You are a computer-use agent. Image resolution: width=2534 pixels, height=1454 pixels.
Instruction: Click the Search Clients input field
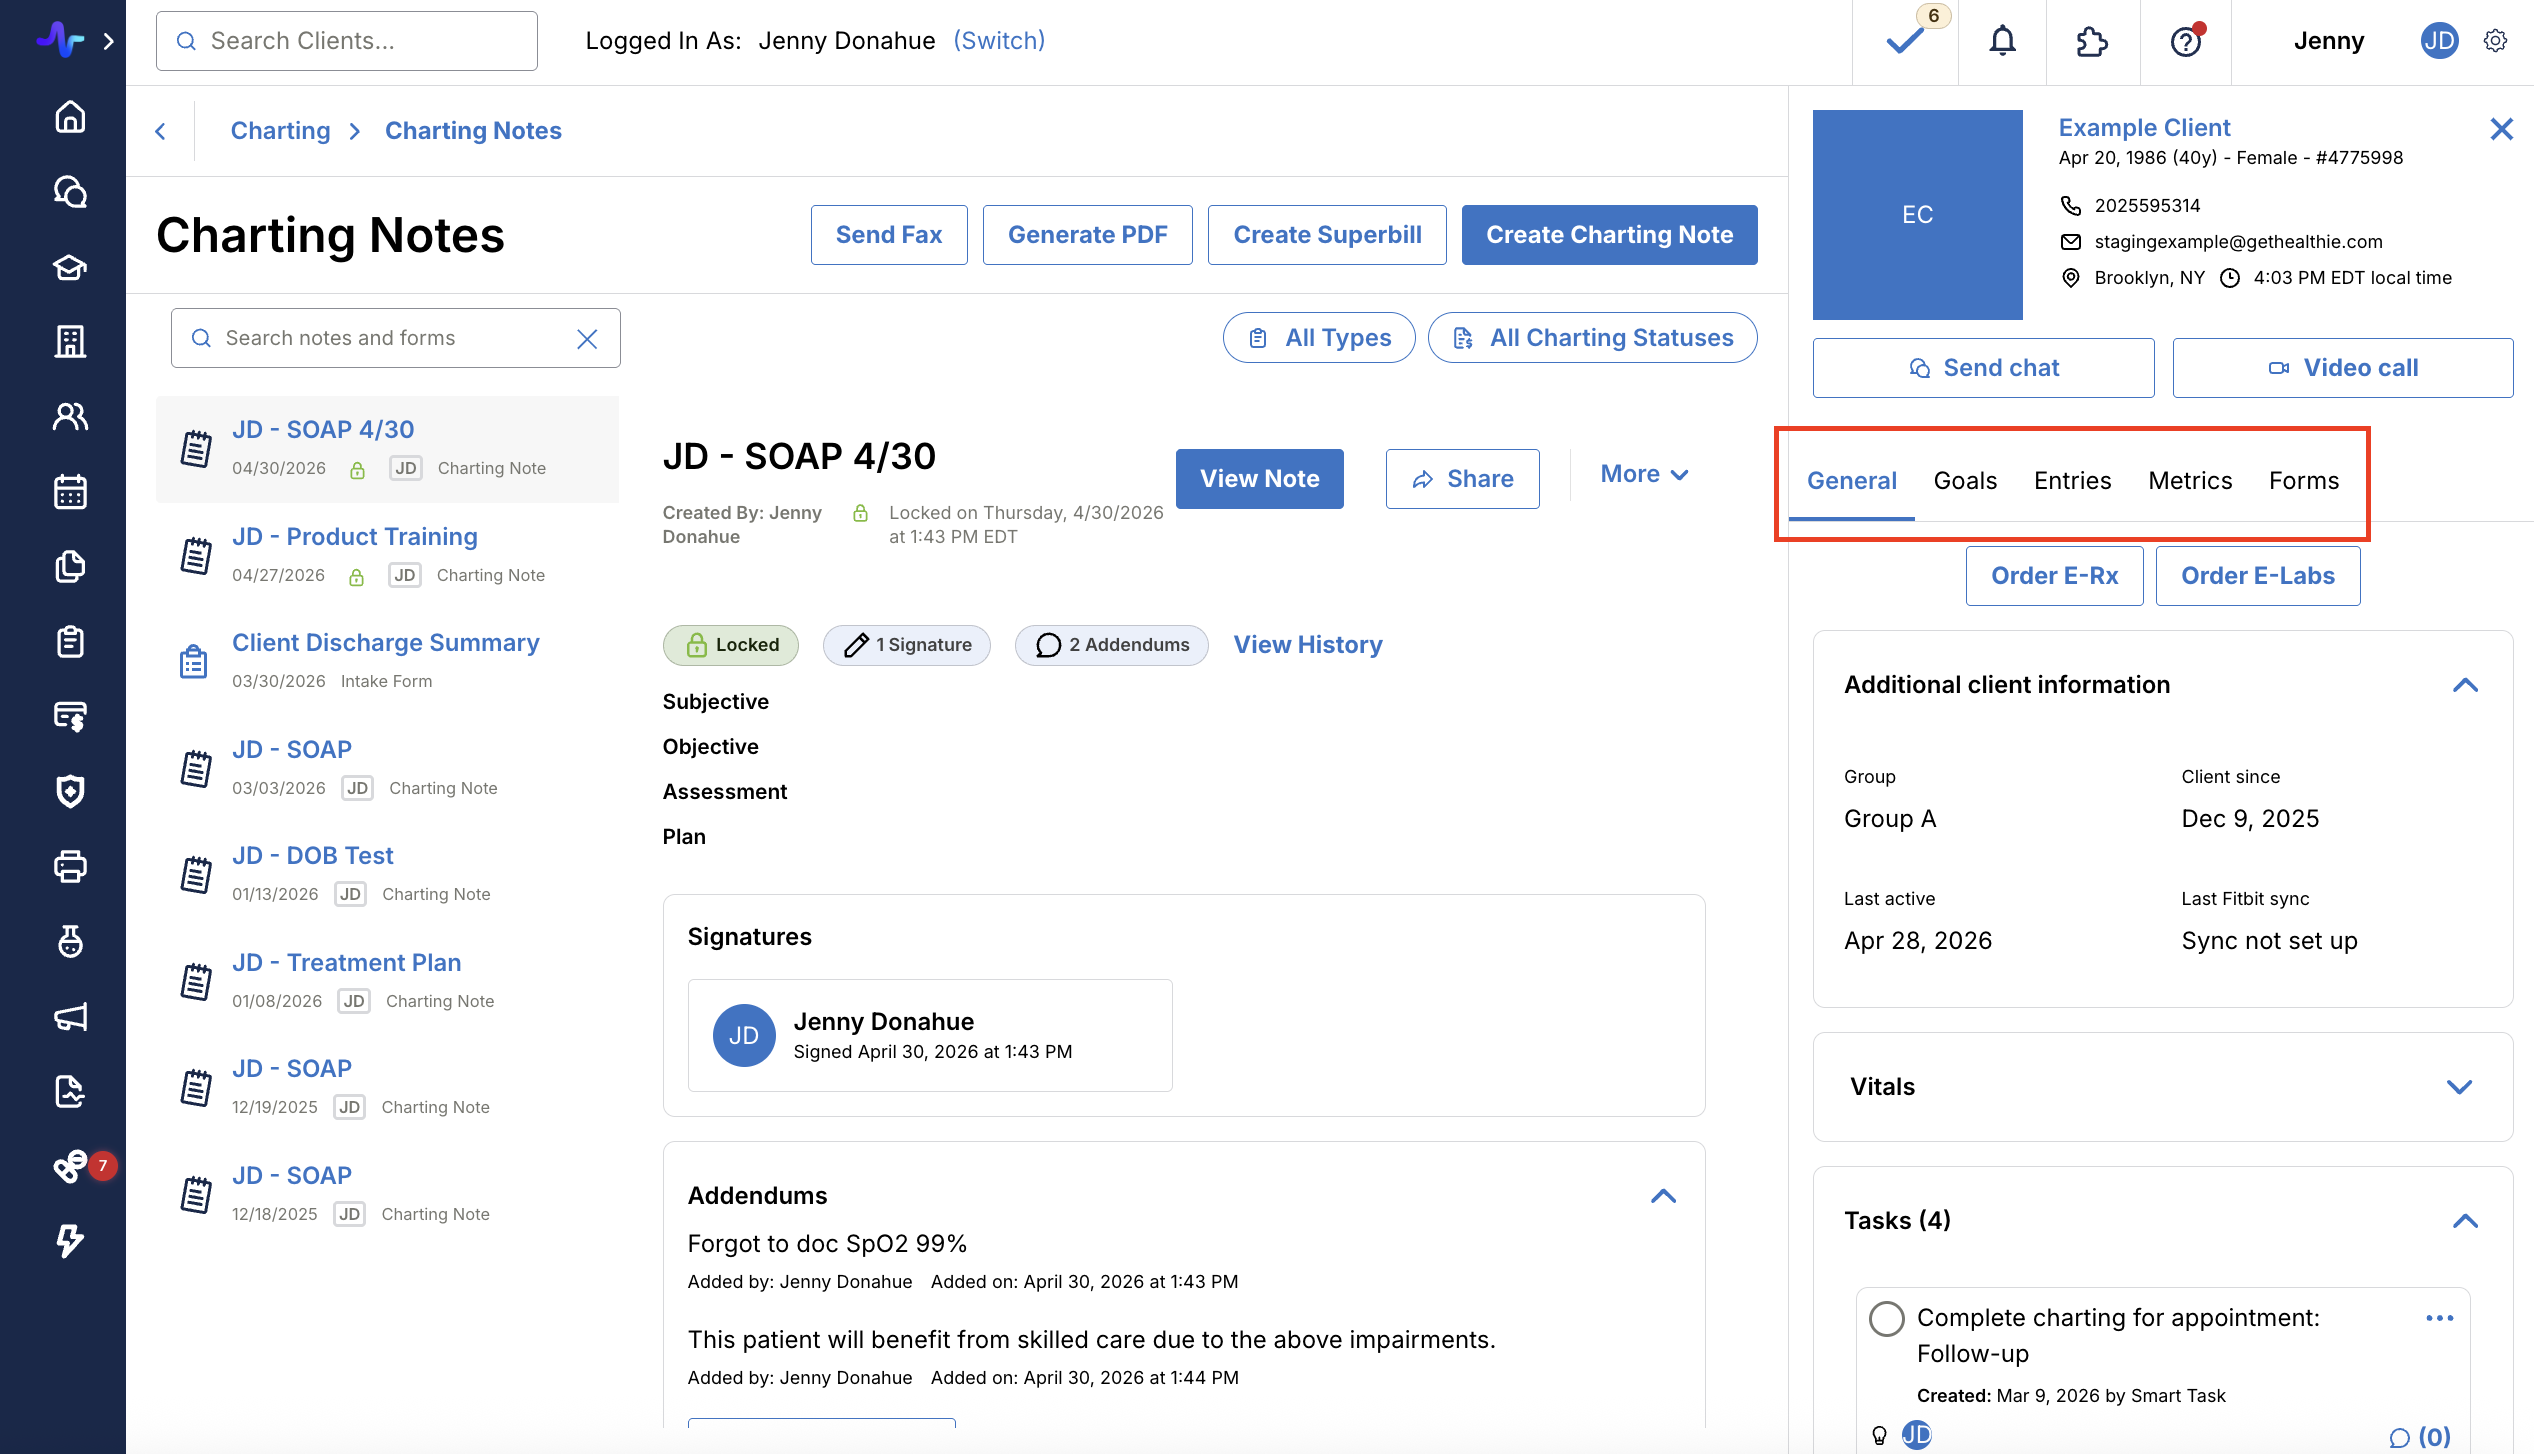tap(346, 41)
